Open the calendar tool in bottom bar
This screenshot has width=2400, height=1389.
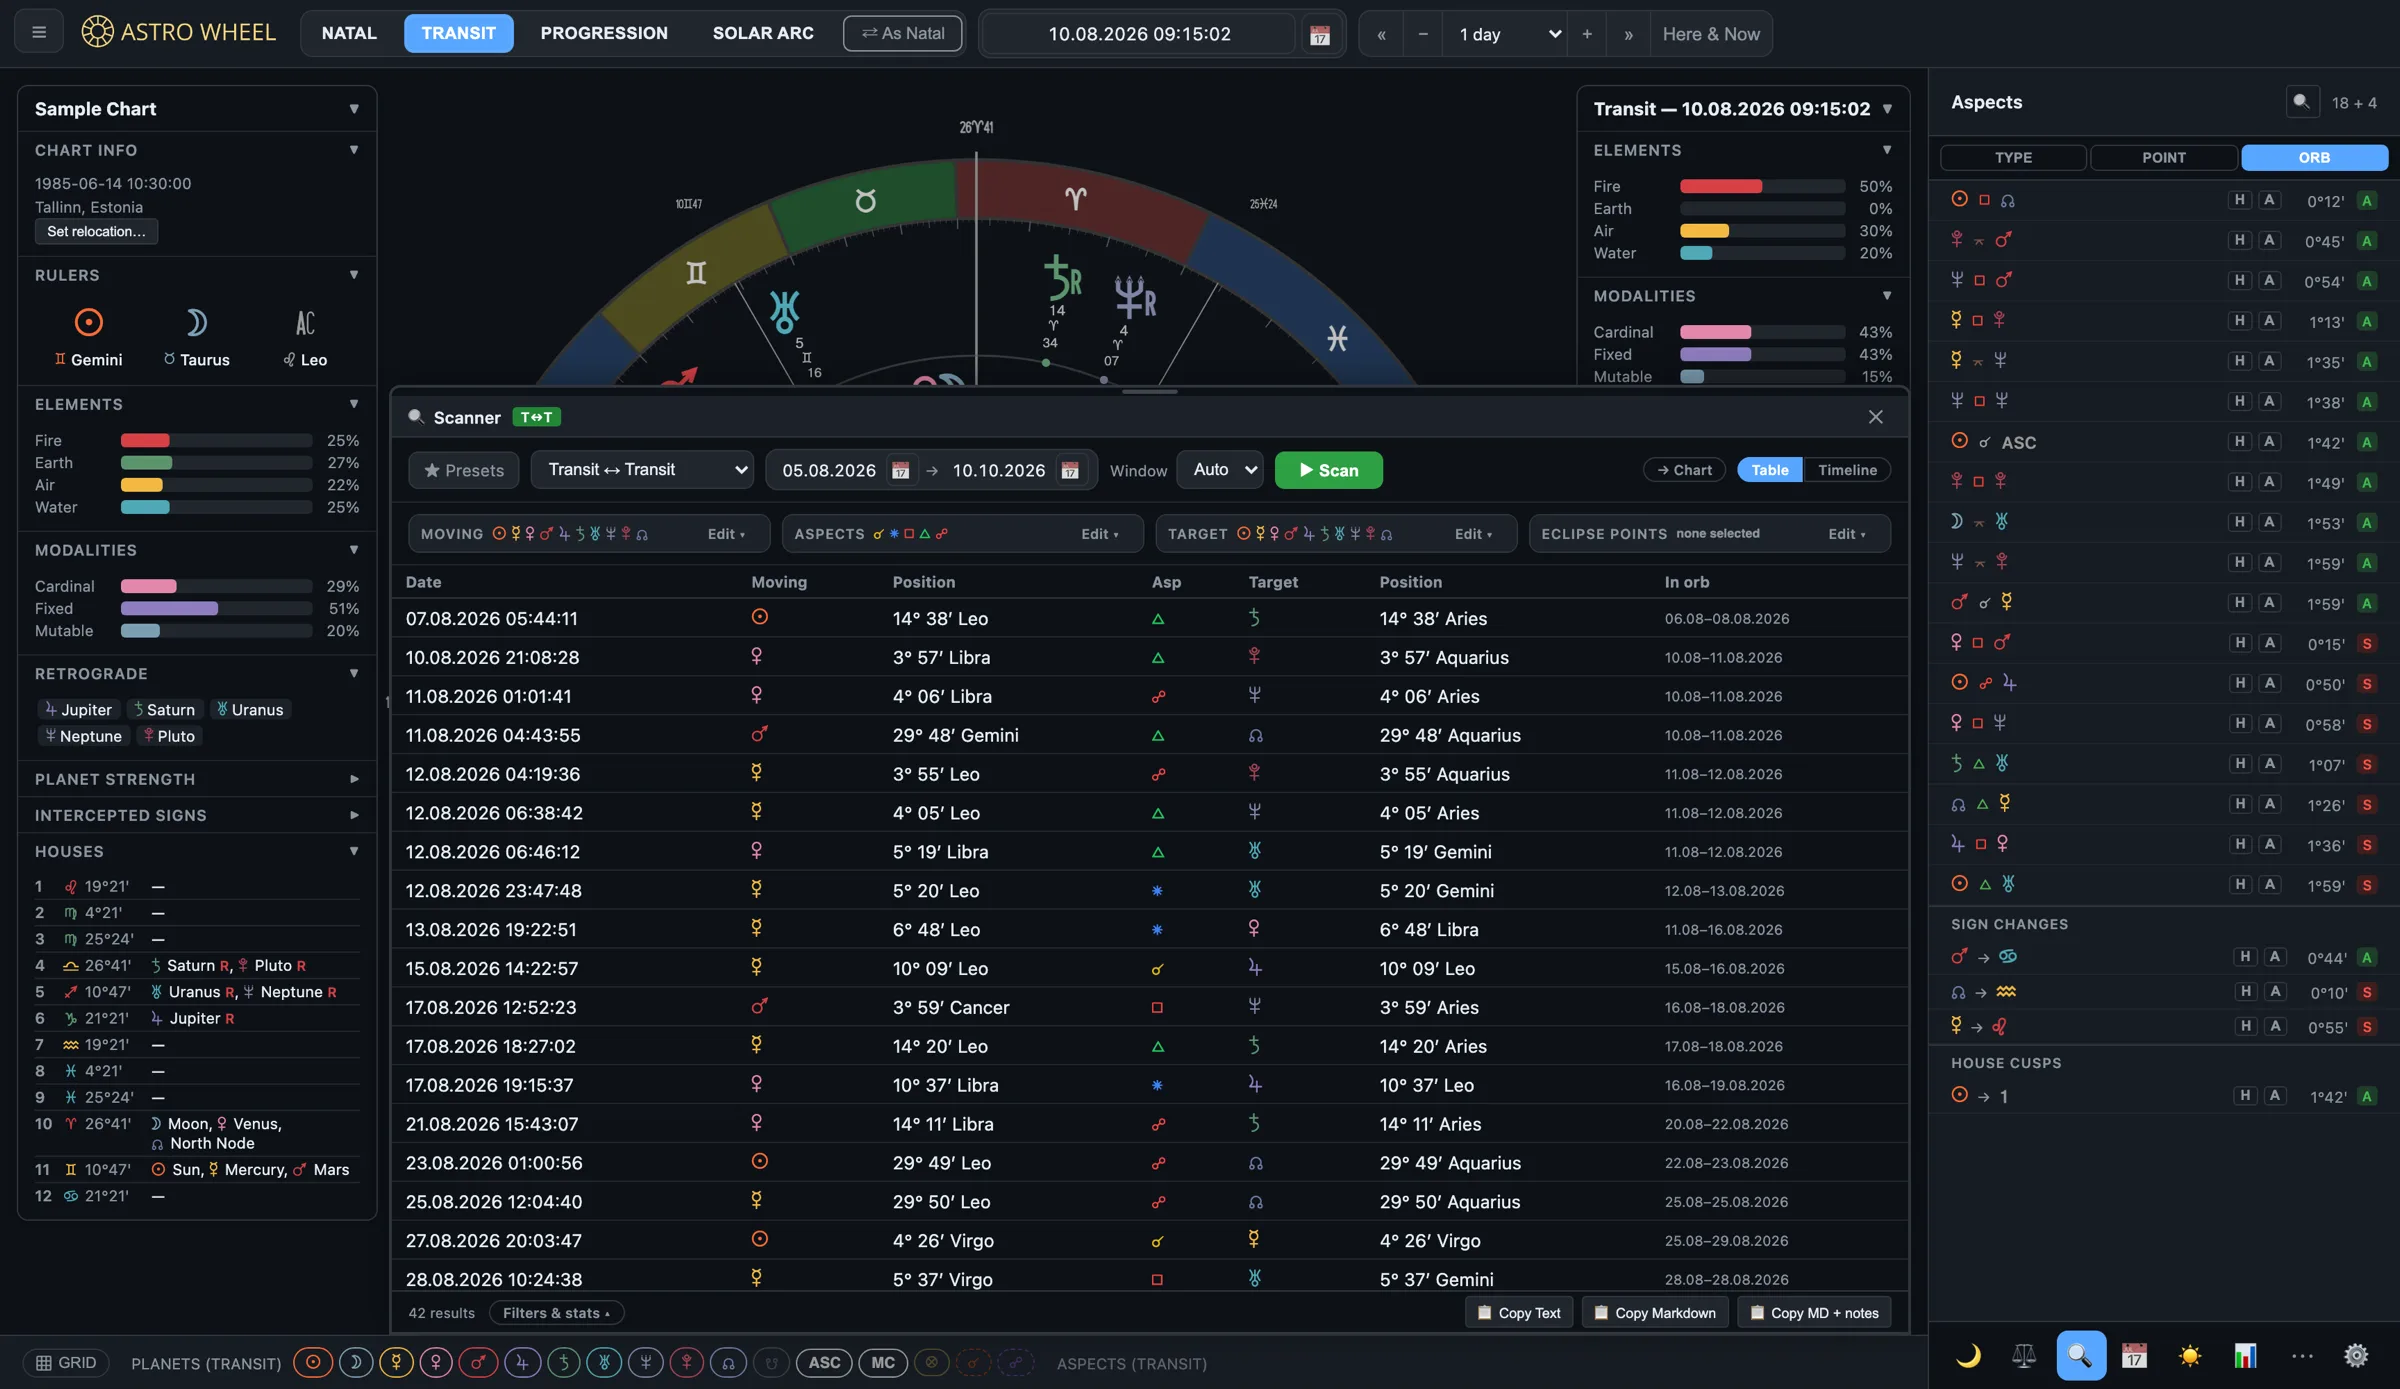coord(2135,1355)
